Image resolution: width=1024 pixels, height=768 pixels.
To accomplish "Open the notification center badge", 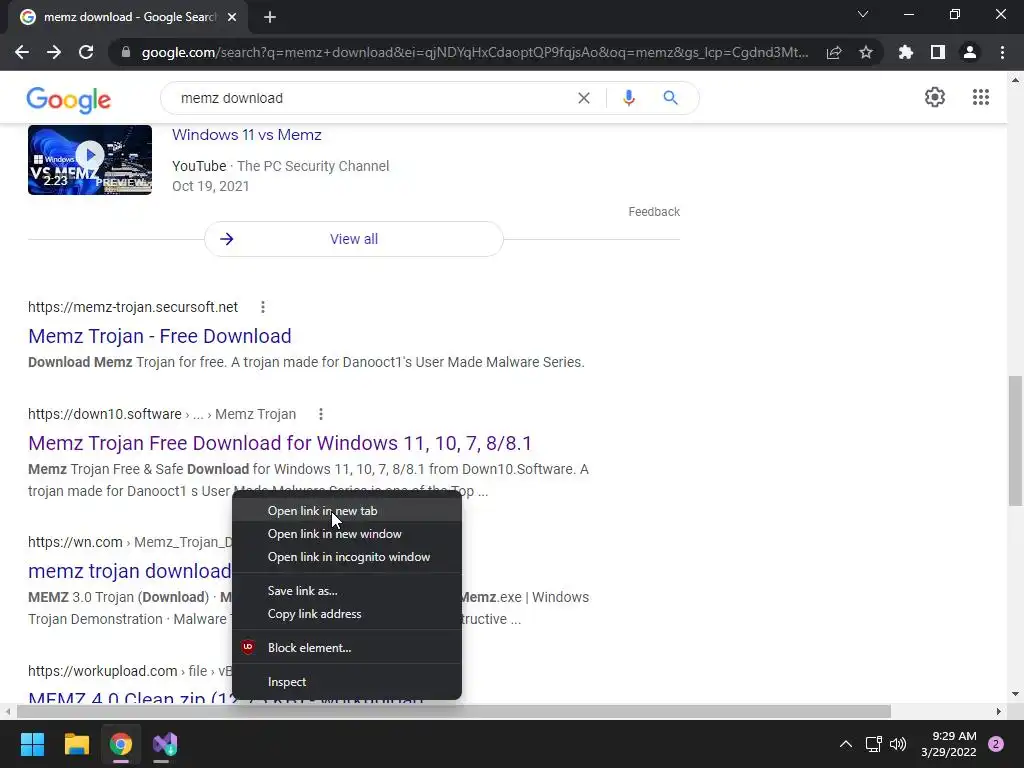I will [995, 744].
